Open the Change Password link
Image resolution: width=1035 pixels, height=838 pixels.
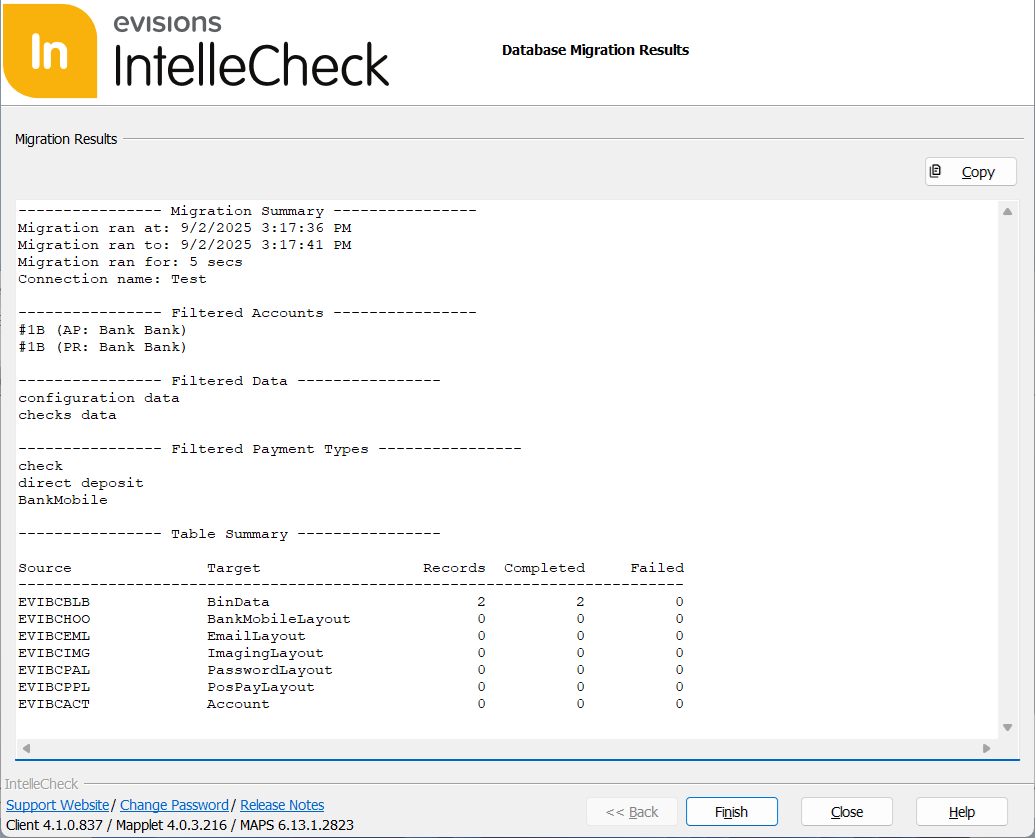coord(174,805)
